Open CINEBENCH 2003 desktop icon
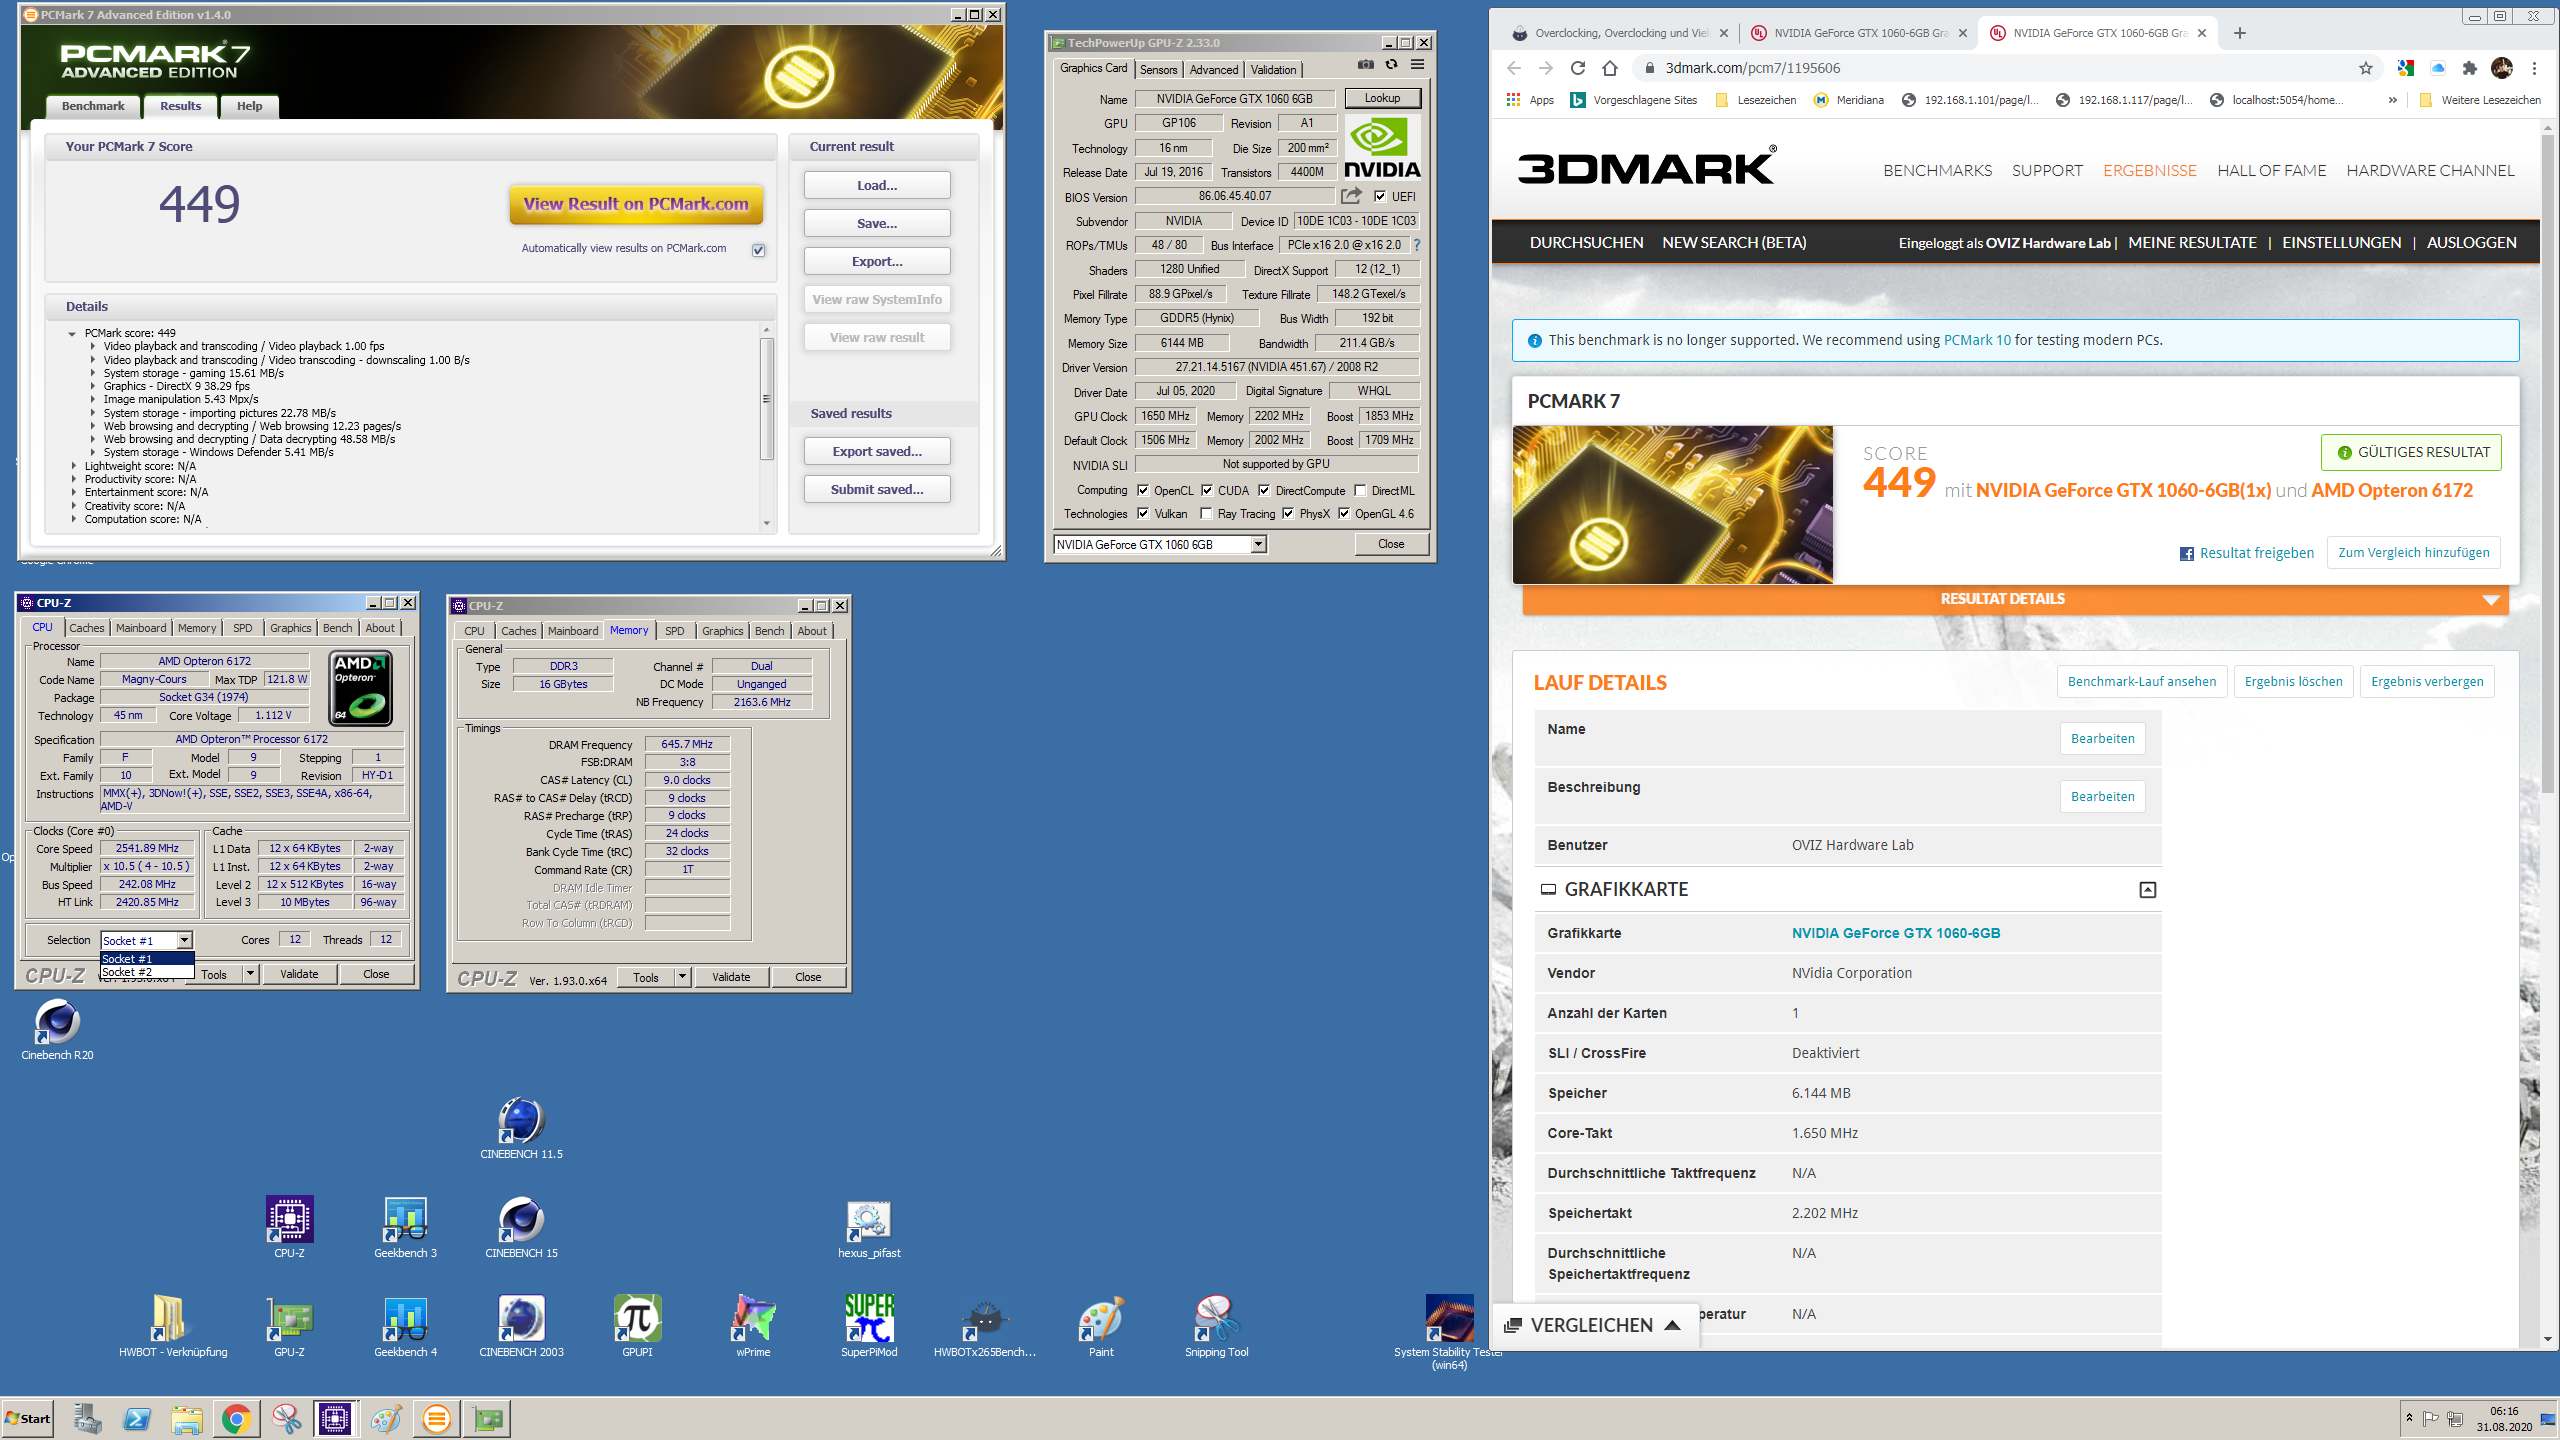This screenshot has width=2560, height=1440. point(521,1327)
